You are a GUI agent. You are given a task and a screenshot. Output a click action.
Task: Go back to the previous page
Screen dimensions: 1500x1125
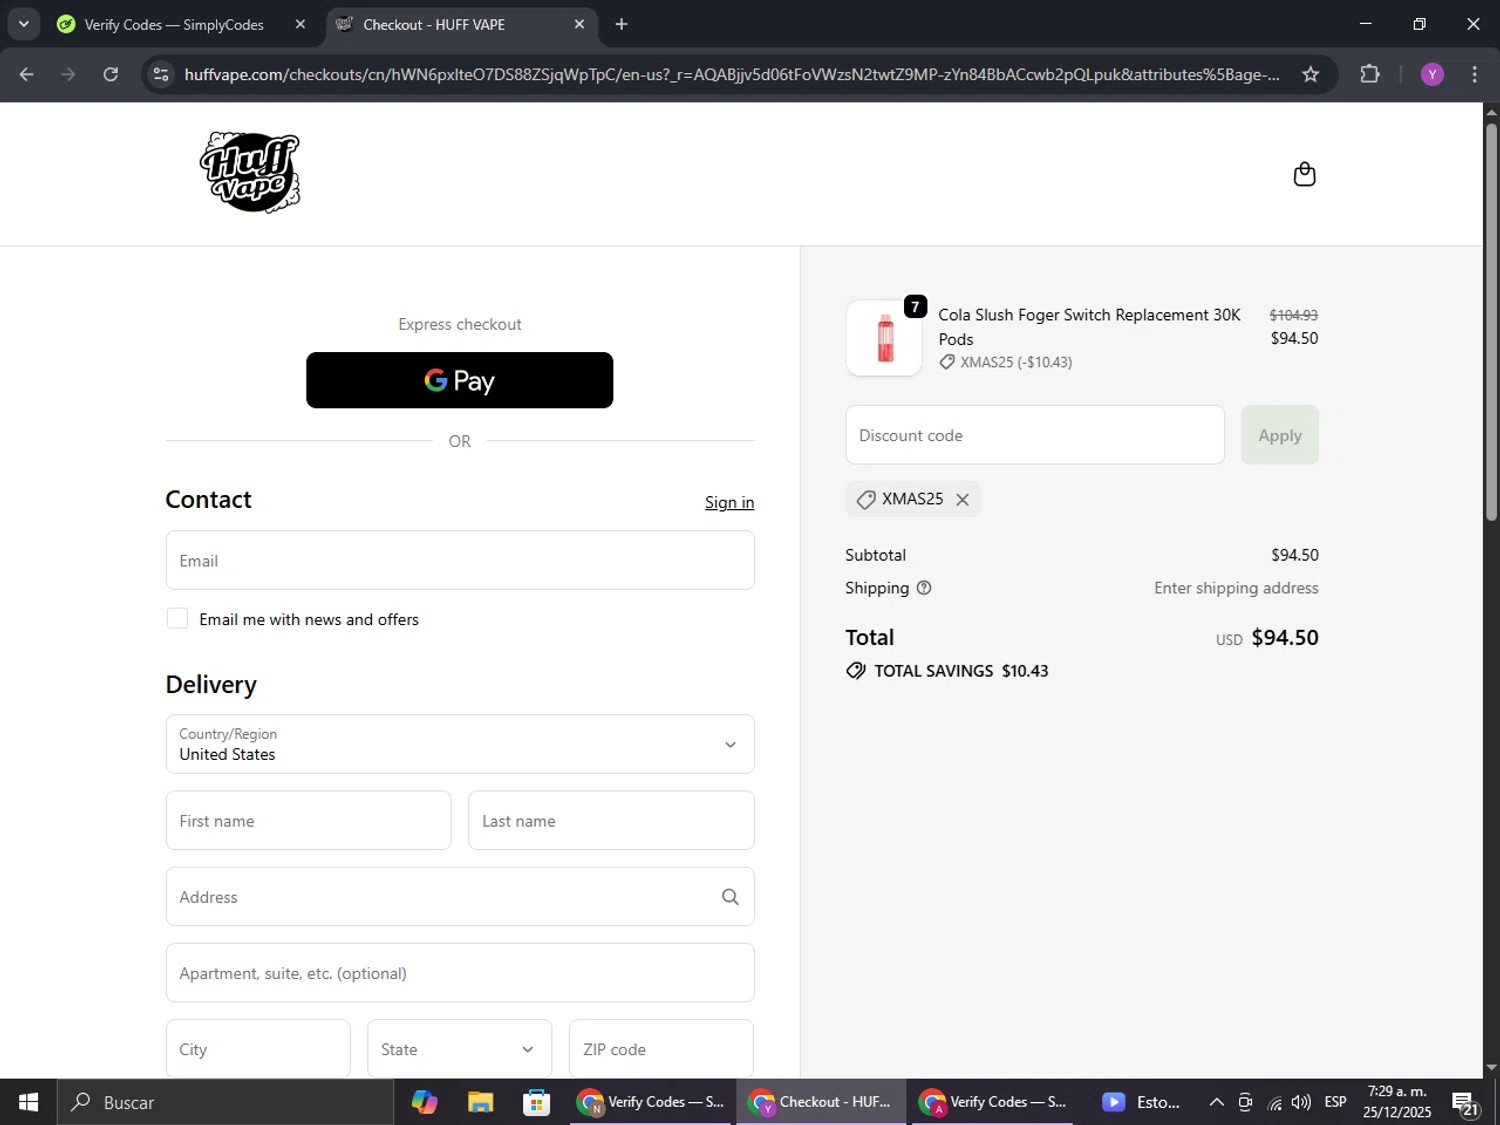[x=27, y=74]
